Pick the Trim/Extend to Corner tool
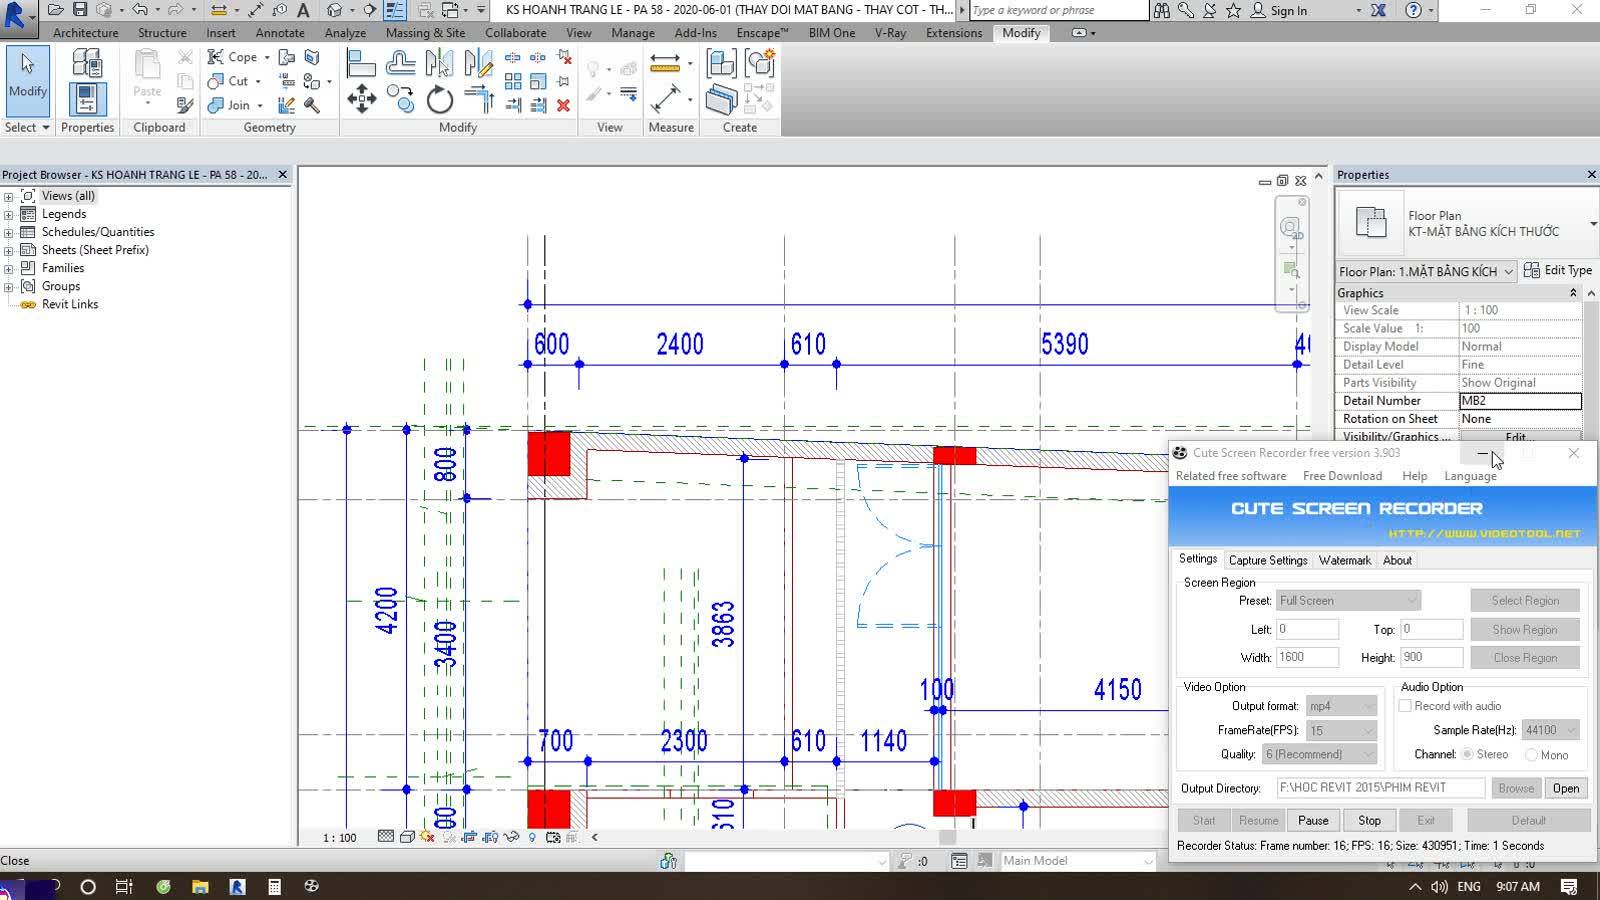1600x900 pixels. click(x=478, y=100)
